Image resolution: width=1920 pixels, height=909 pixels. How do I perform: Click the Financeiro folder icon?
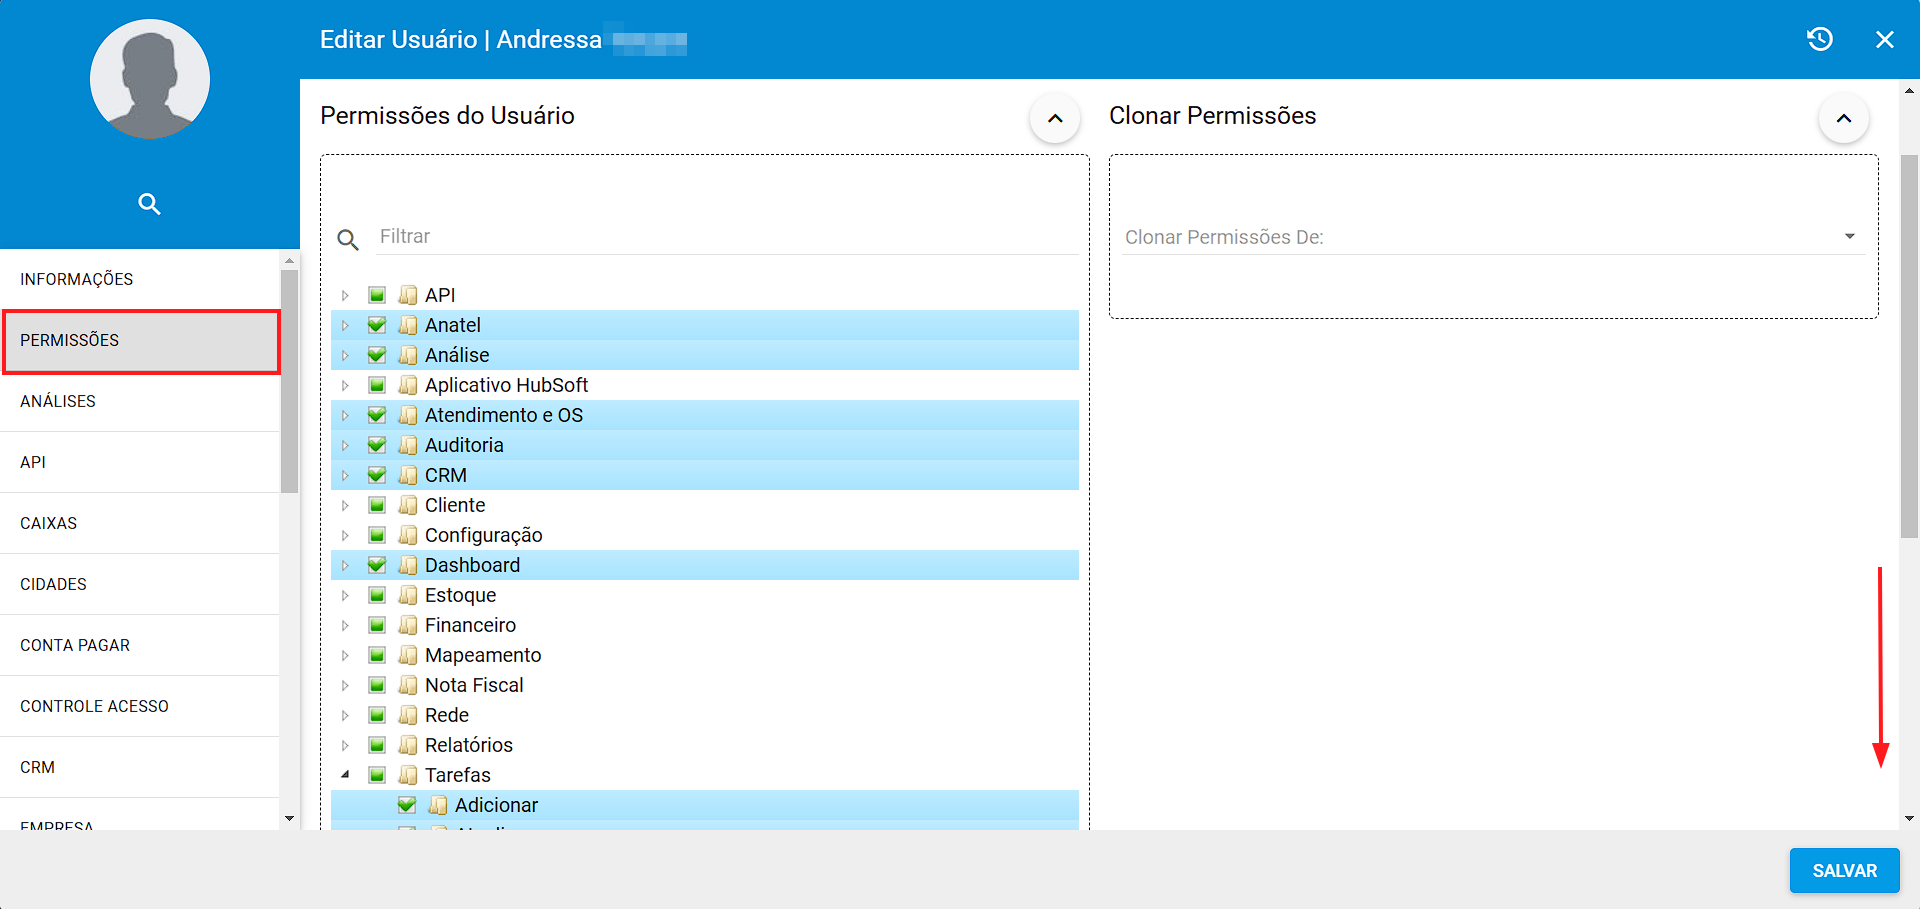[408, 625]
